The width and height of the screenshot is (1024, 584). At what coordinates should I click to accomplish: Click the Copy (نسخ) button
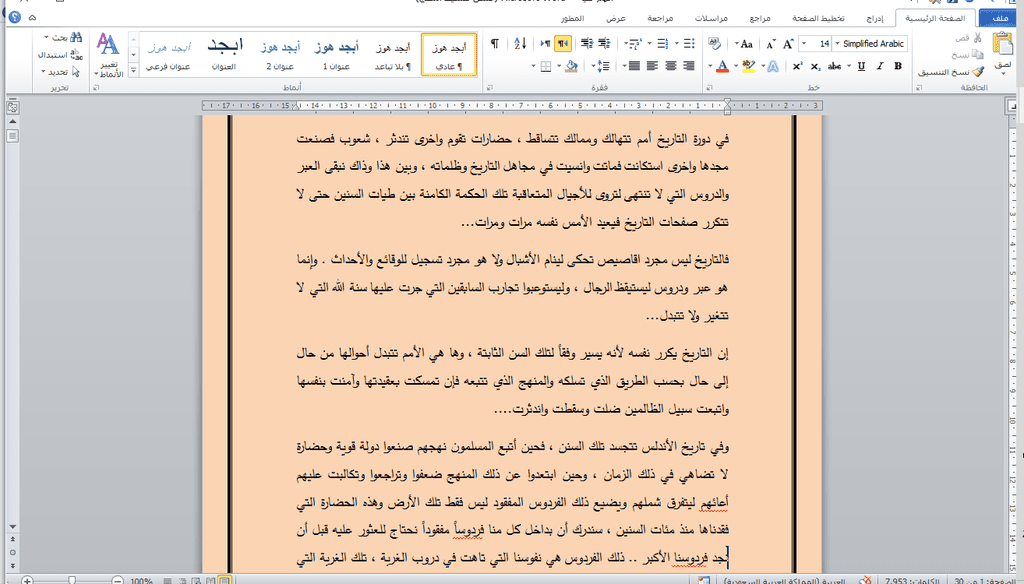[x=968, y=54]
